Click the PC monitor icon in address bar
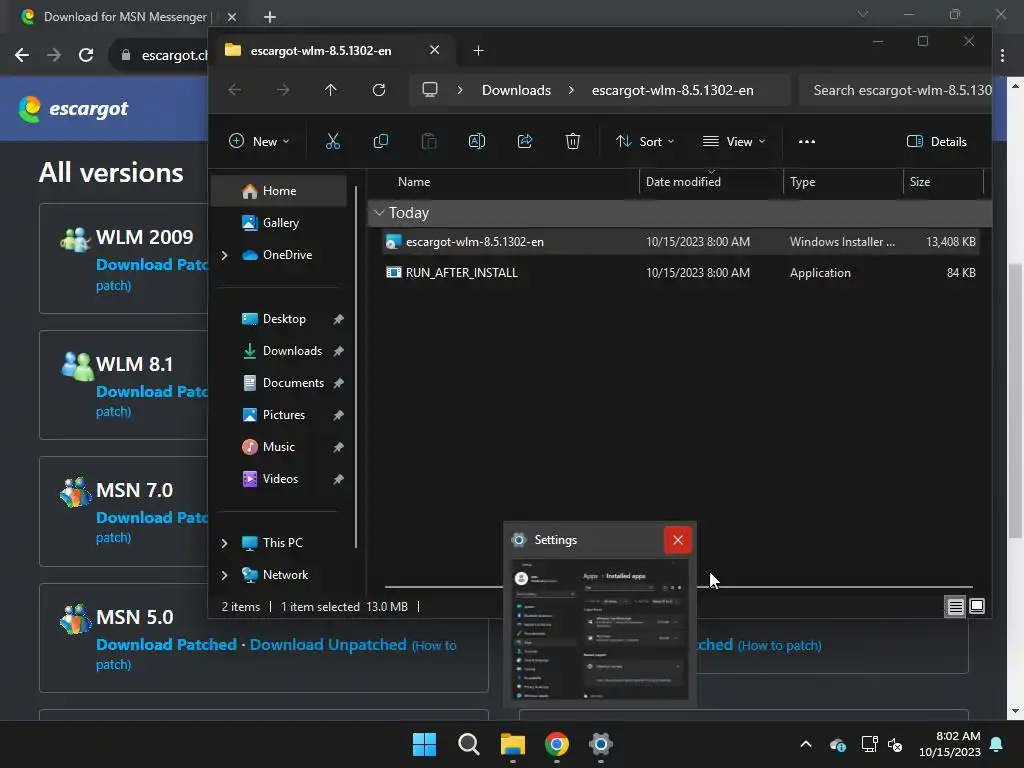1024x768 pixels. (430, 89)
